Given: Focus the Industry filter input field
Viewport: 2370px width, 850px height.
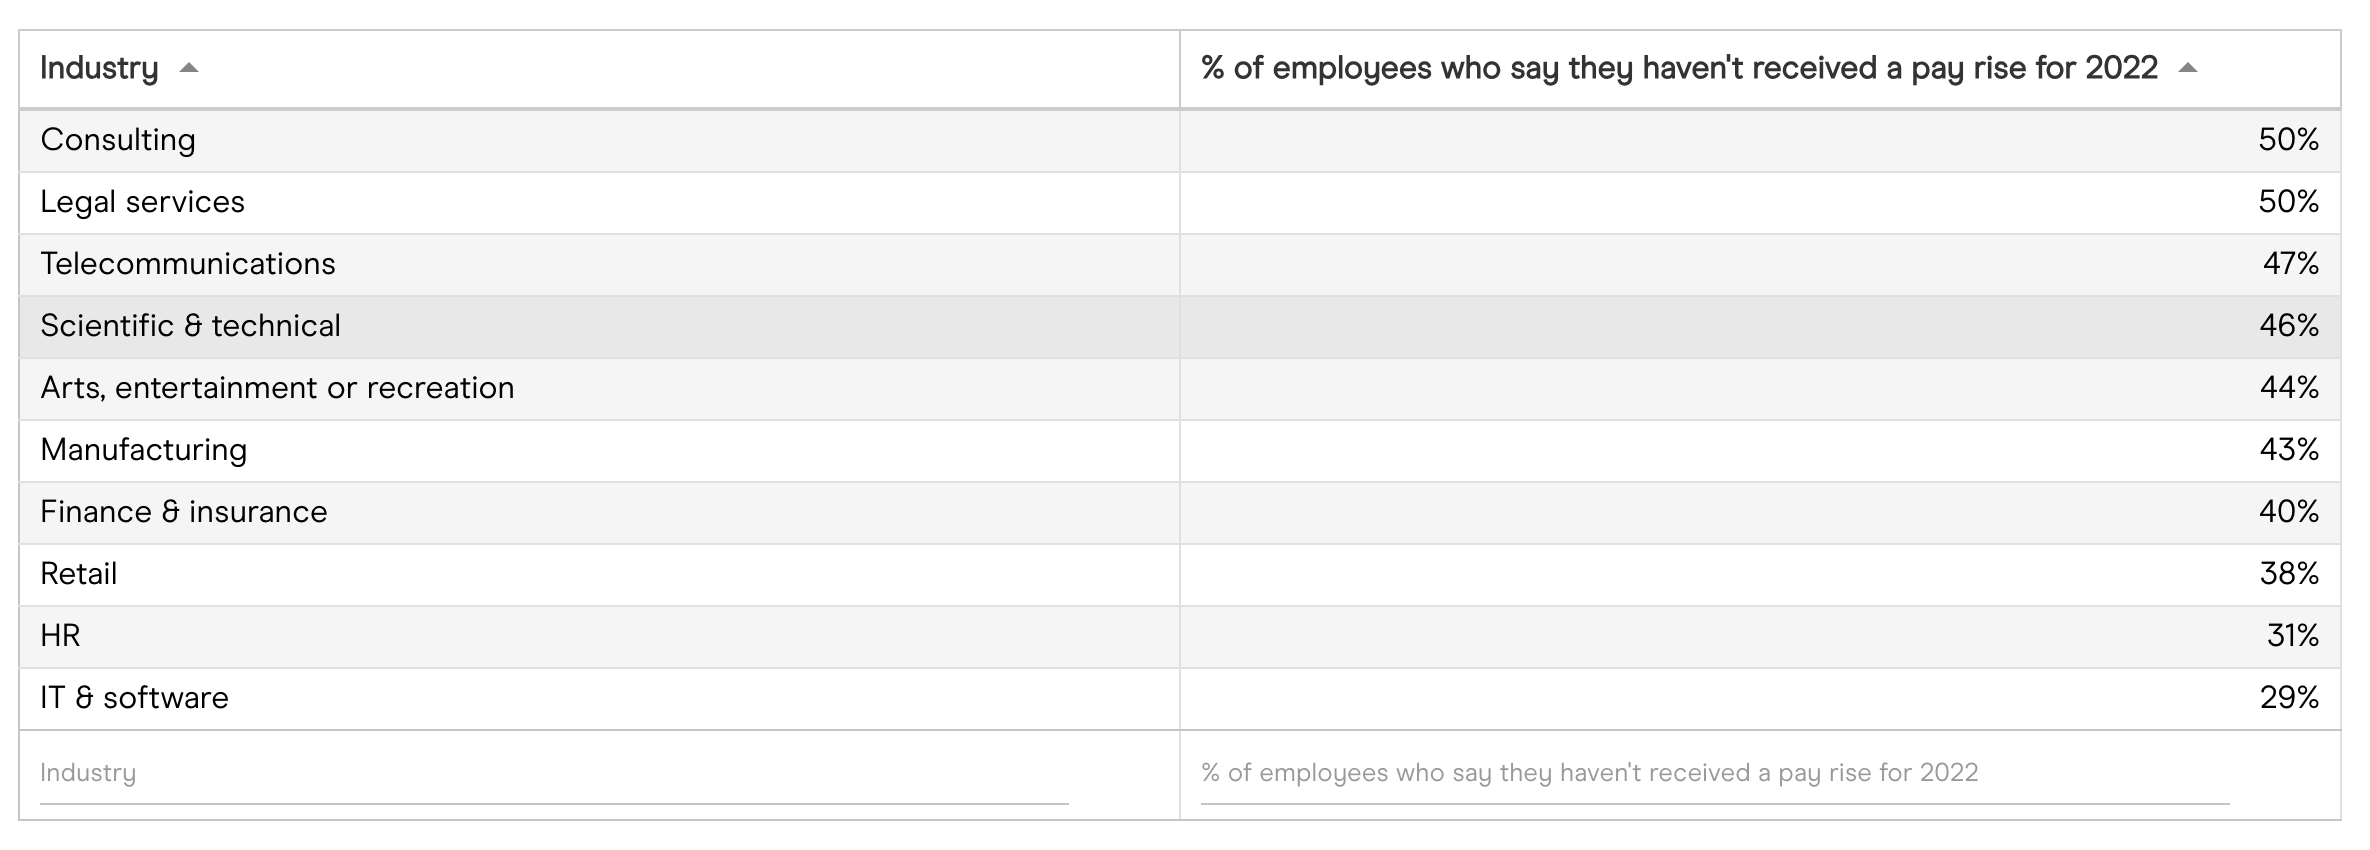Looking at the screenshot, I should (x=554, y=773).
